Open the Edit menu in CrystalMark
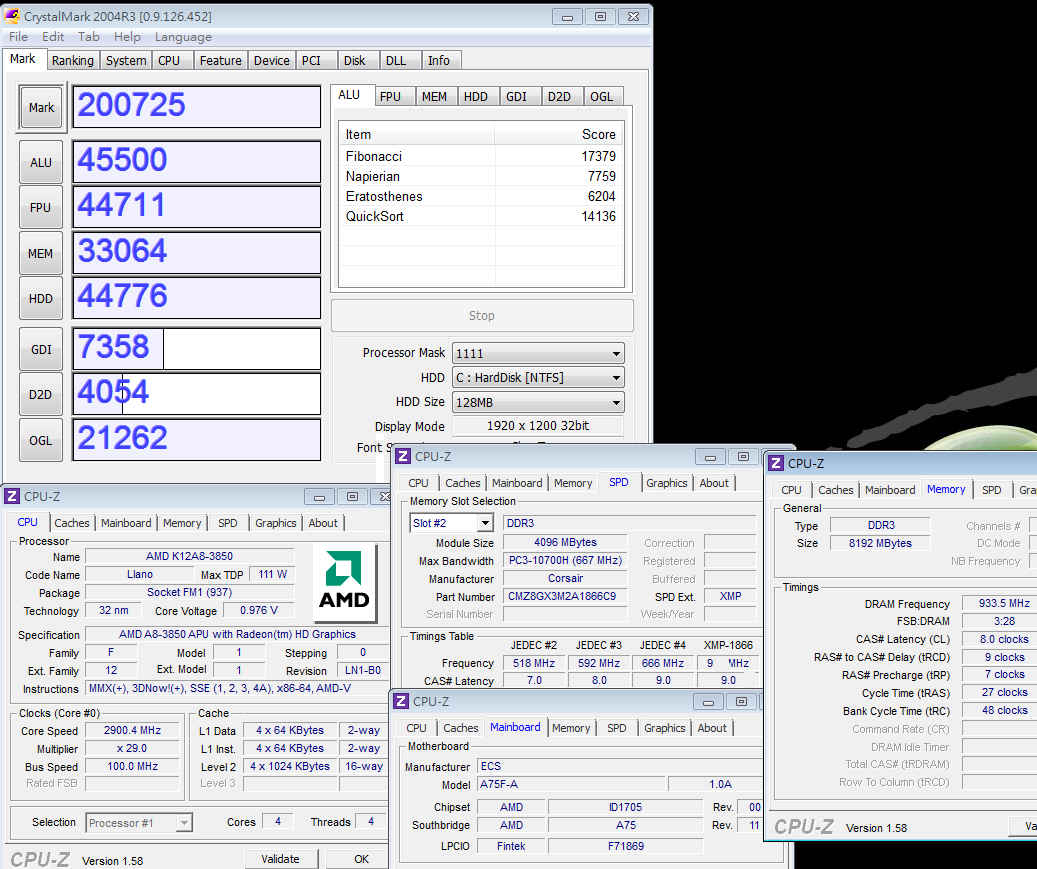The image size is (1037, 869). click(x=53, y=37)
